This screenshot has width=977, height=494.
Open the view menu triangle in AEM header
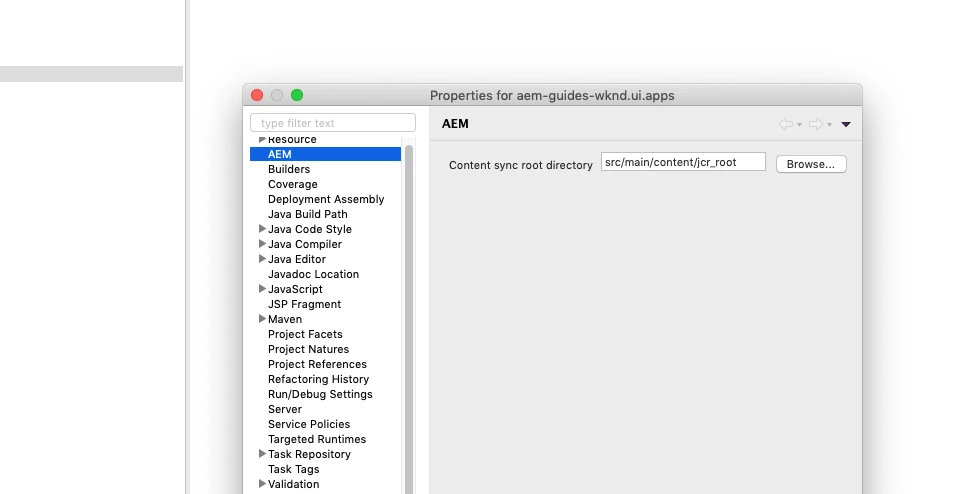point(846,125)
